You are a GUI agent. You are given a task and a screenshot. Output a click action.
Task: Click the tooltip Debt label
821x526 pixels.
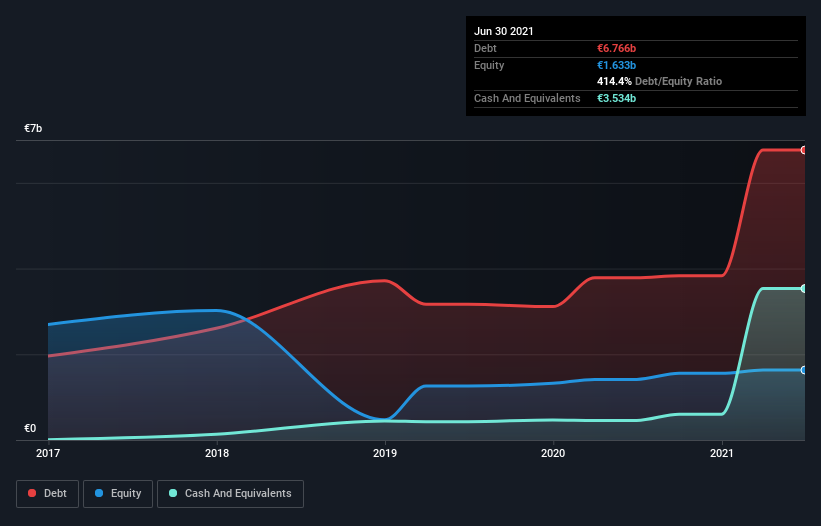coord(485,48)
